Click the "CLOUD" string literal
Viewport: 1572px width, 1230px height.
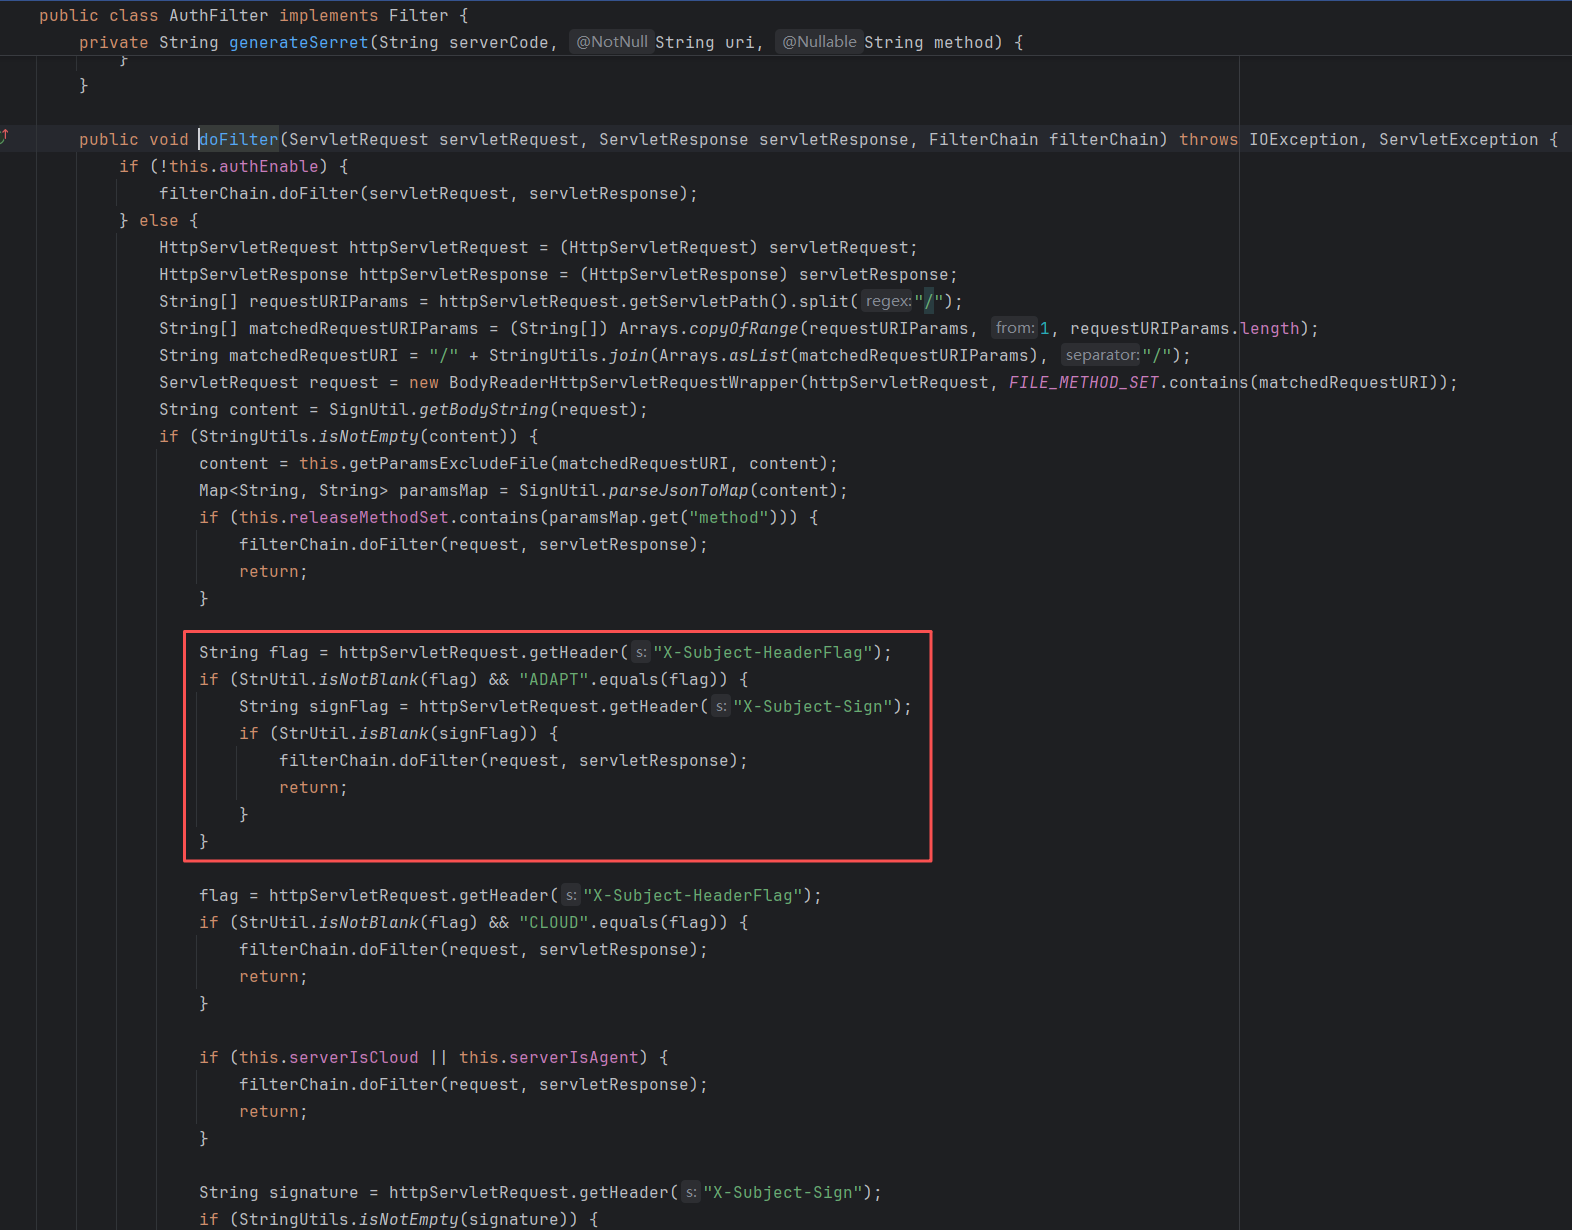click(x=553, y=923)
